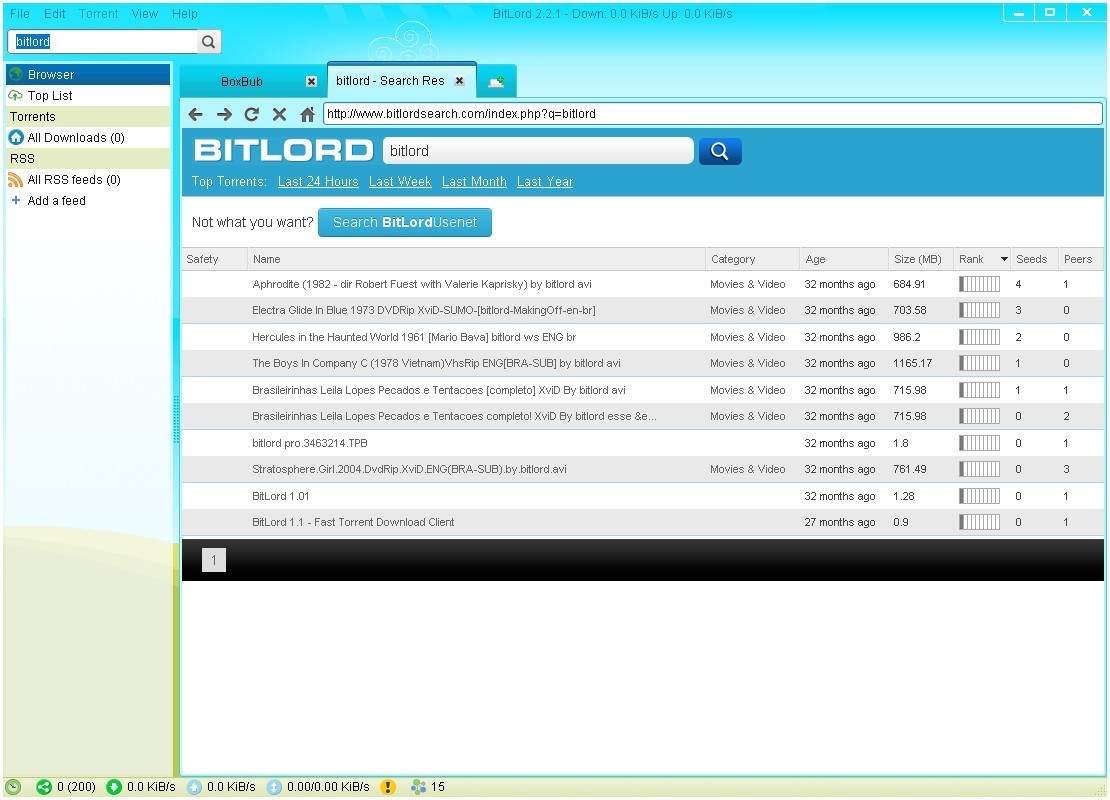Click the URL address bar field
The width and height of the screenshot is (1110, 800).
click(x=712, y=114)
